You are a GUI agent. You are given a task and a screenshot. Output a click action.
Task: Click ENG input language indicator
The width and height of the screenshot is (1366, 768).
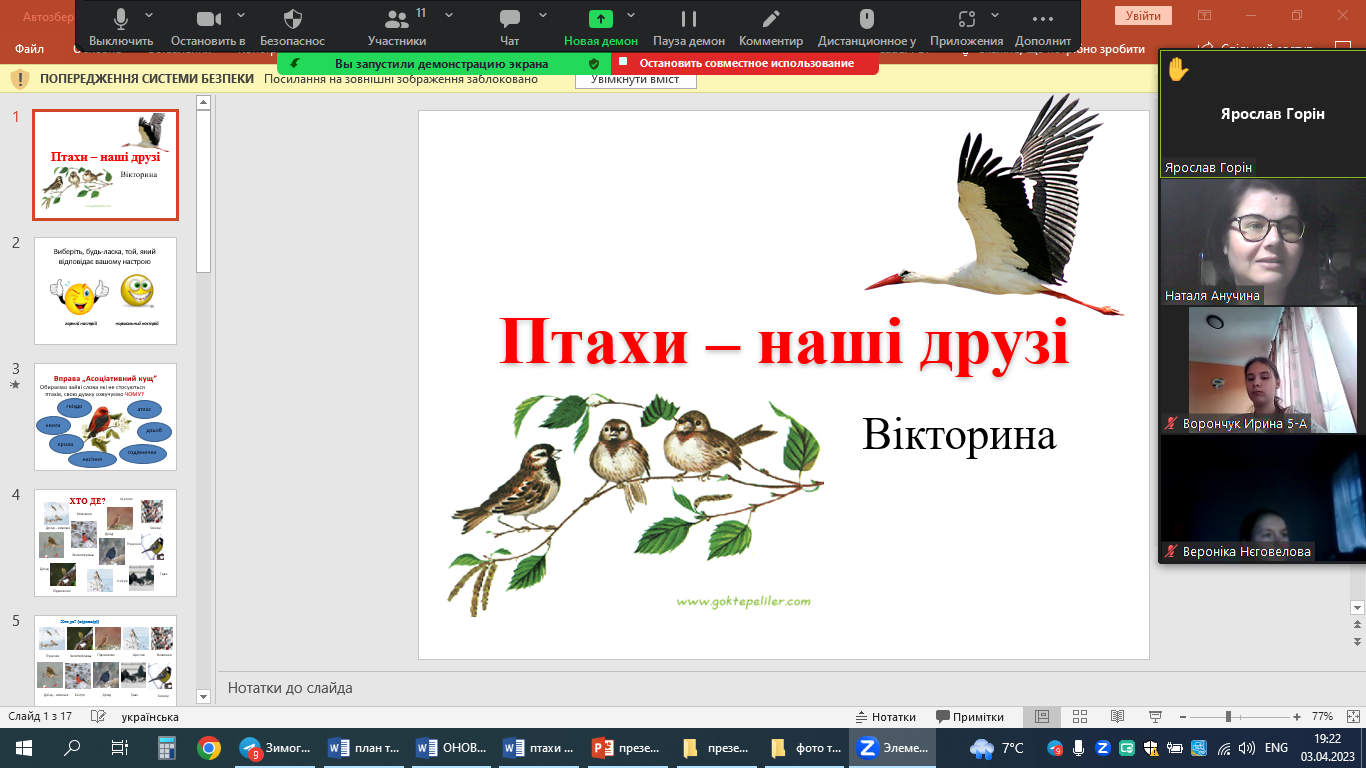tap(1276, 748)
